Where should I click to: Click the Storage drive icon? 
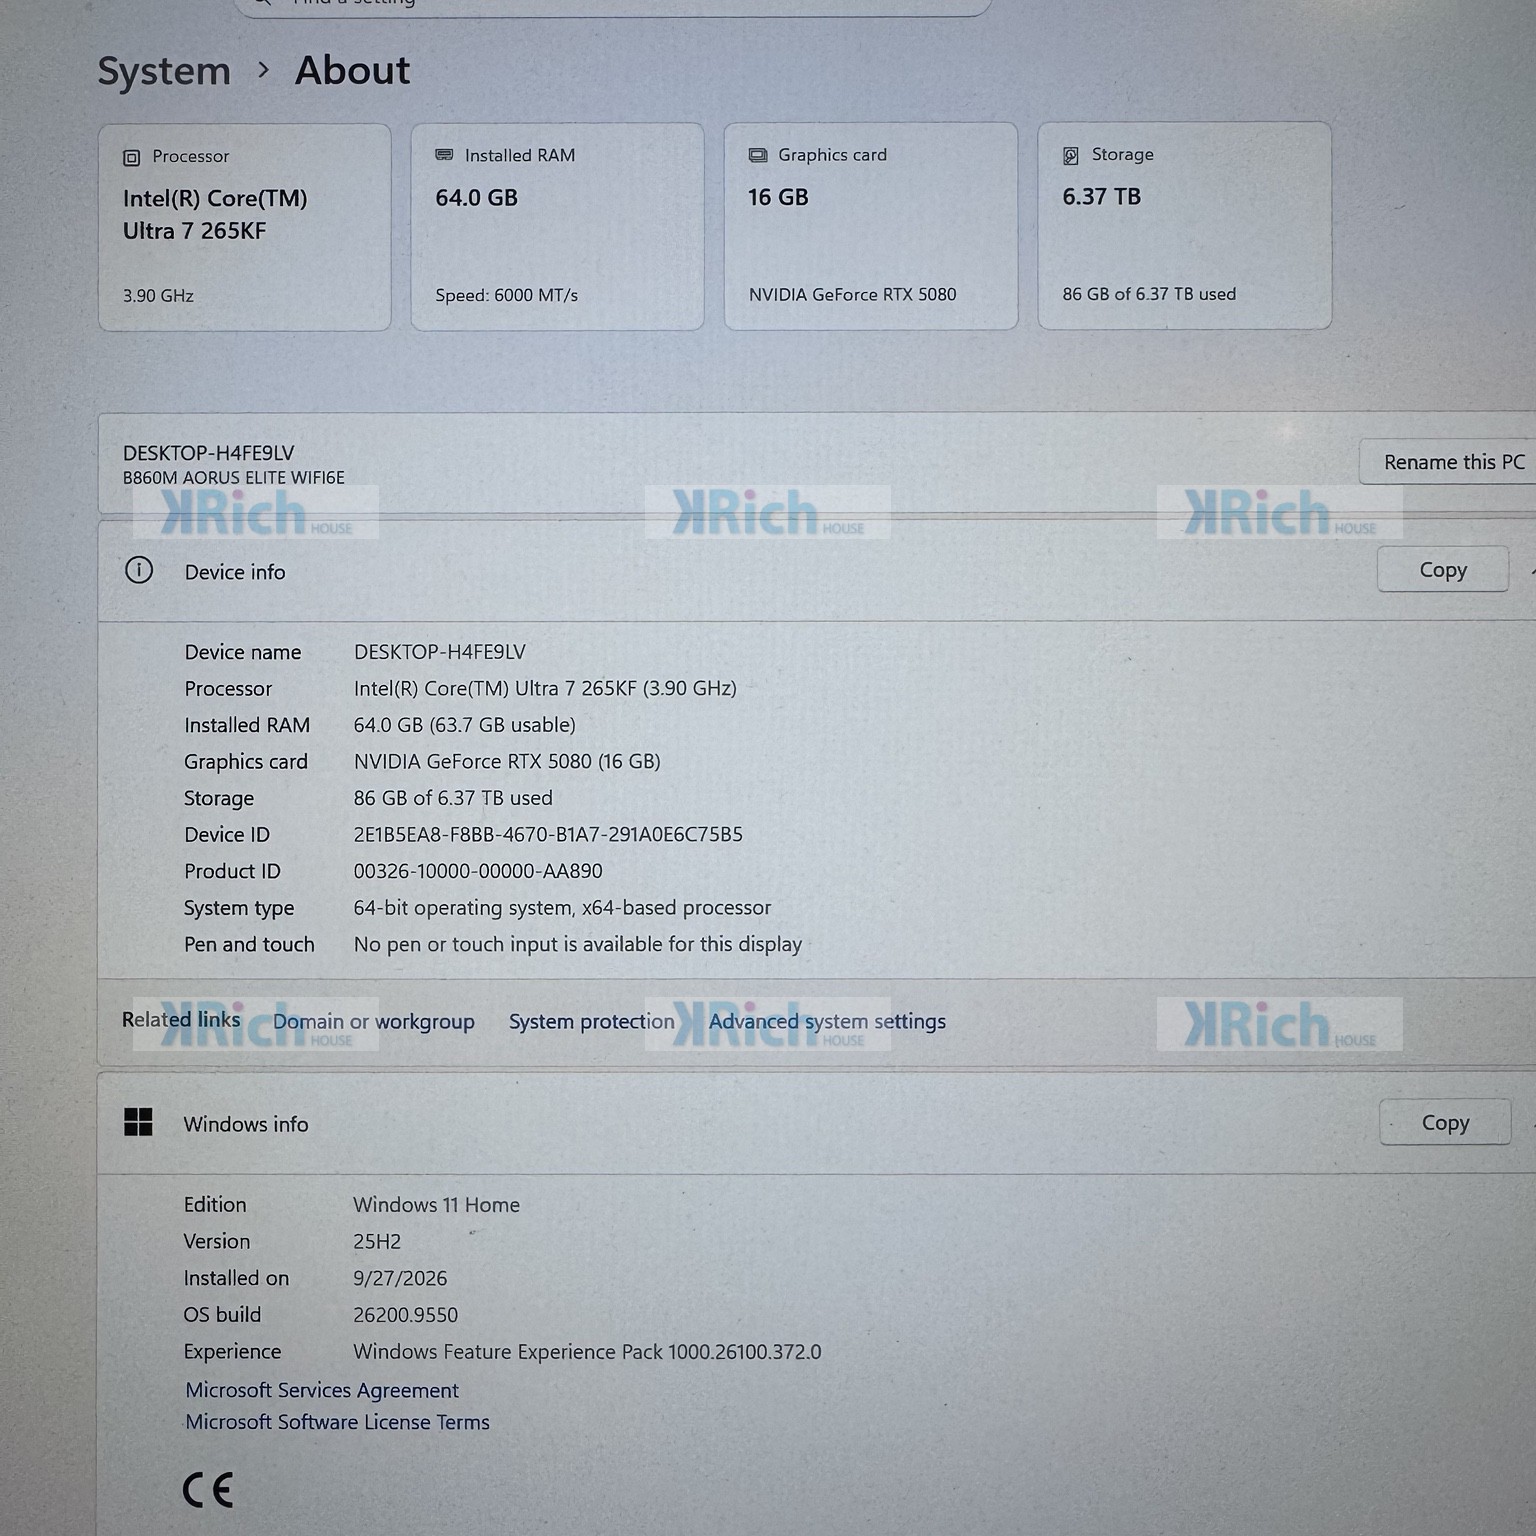1071,155
